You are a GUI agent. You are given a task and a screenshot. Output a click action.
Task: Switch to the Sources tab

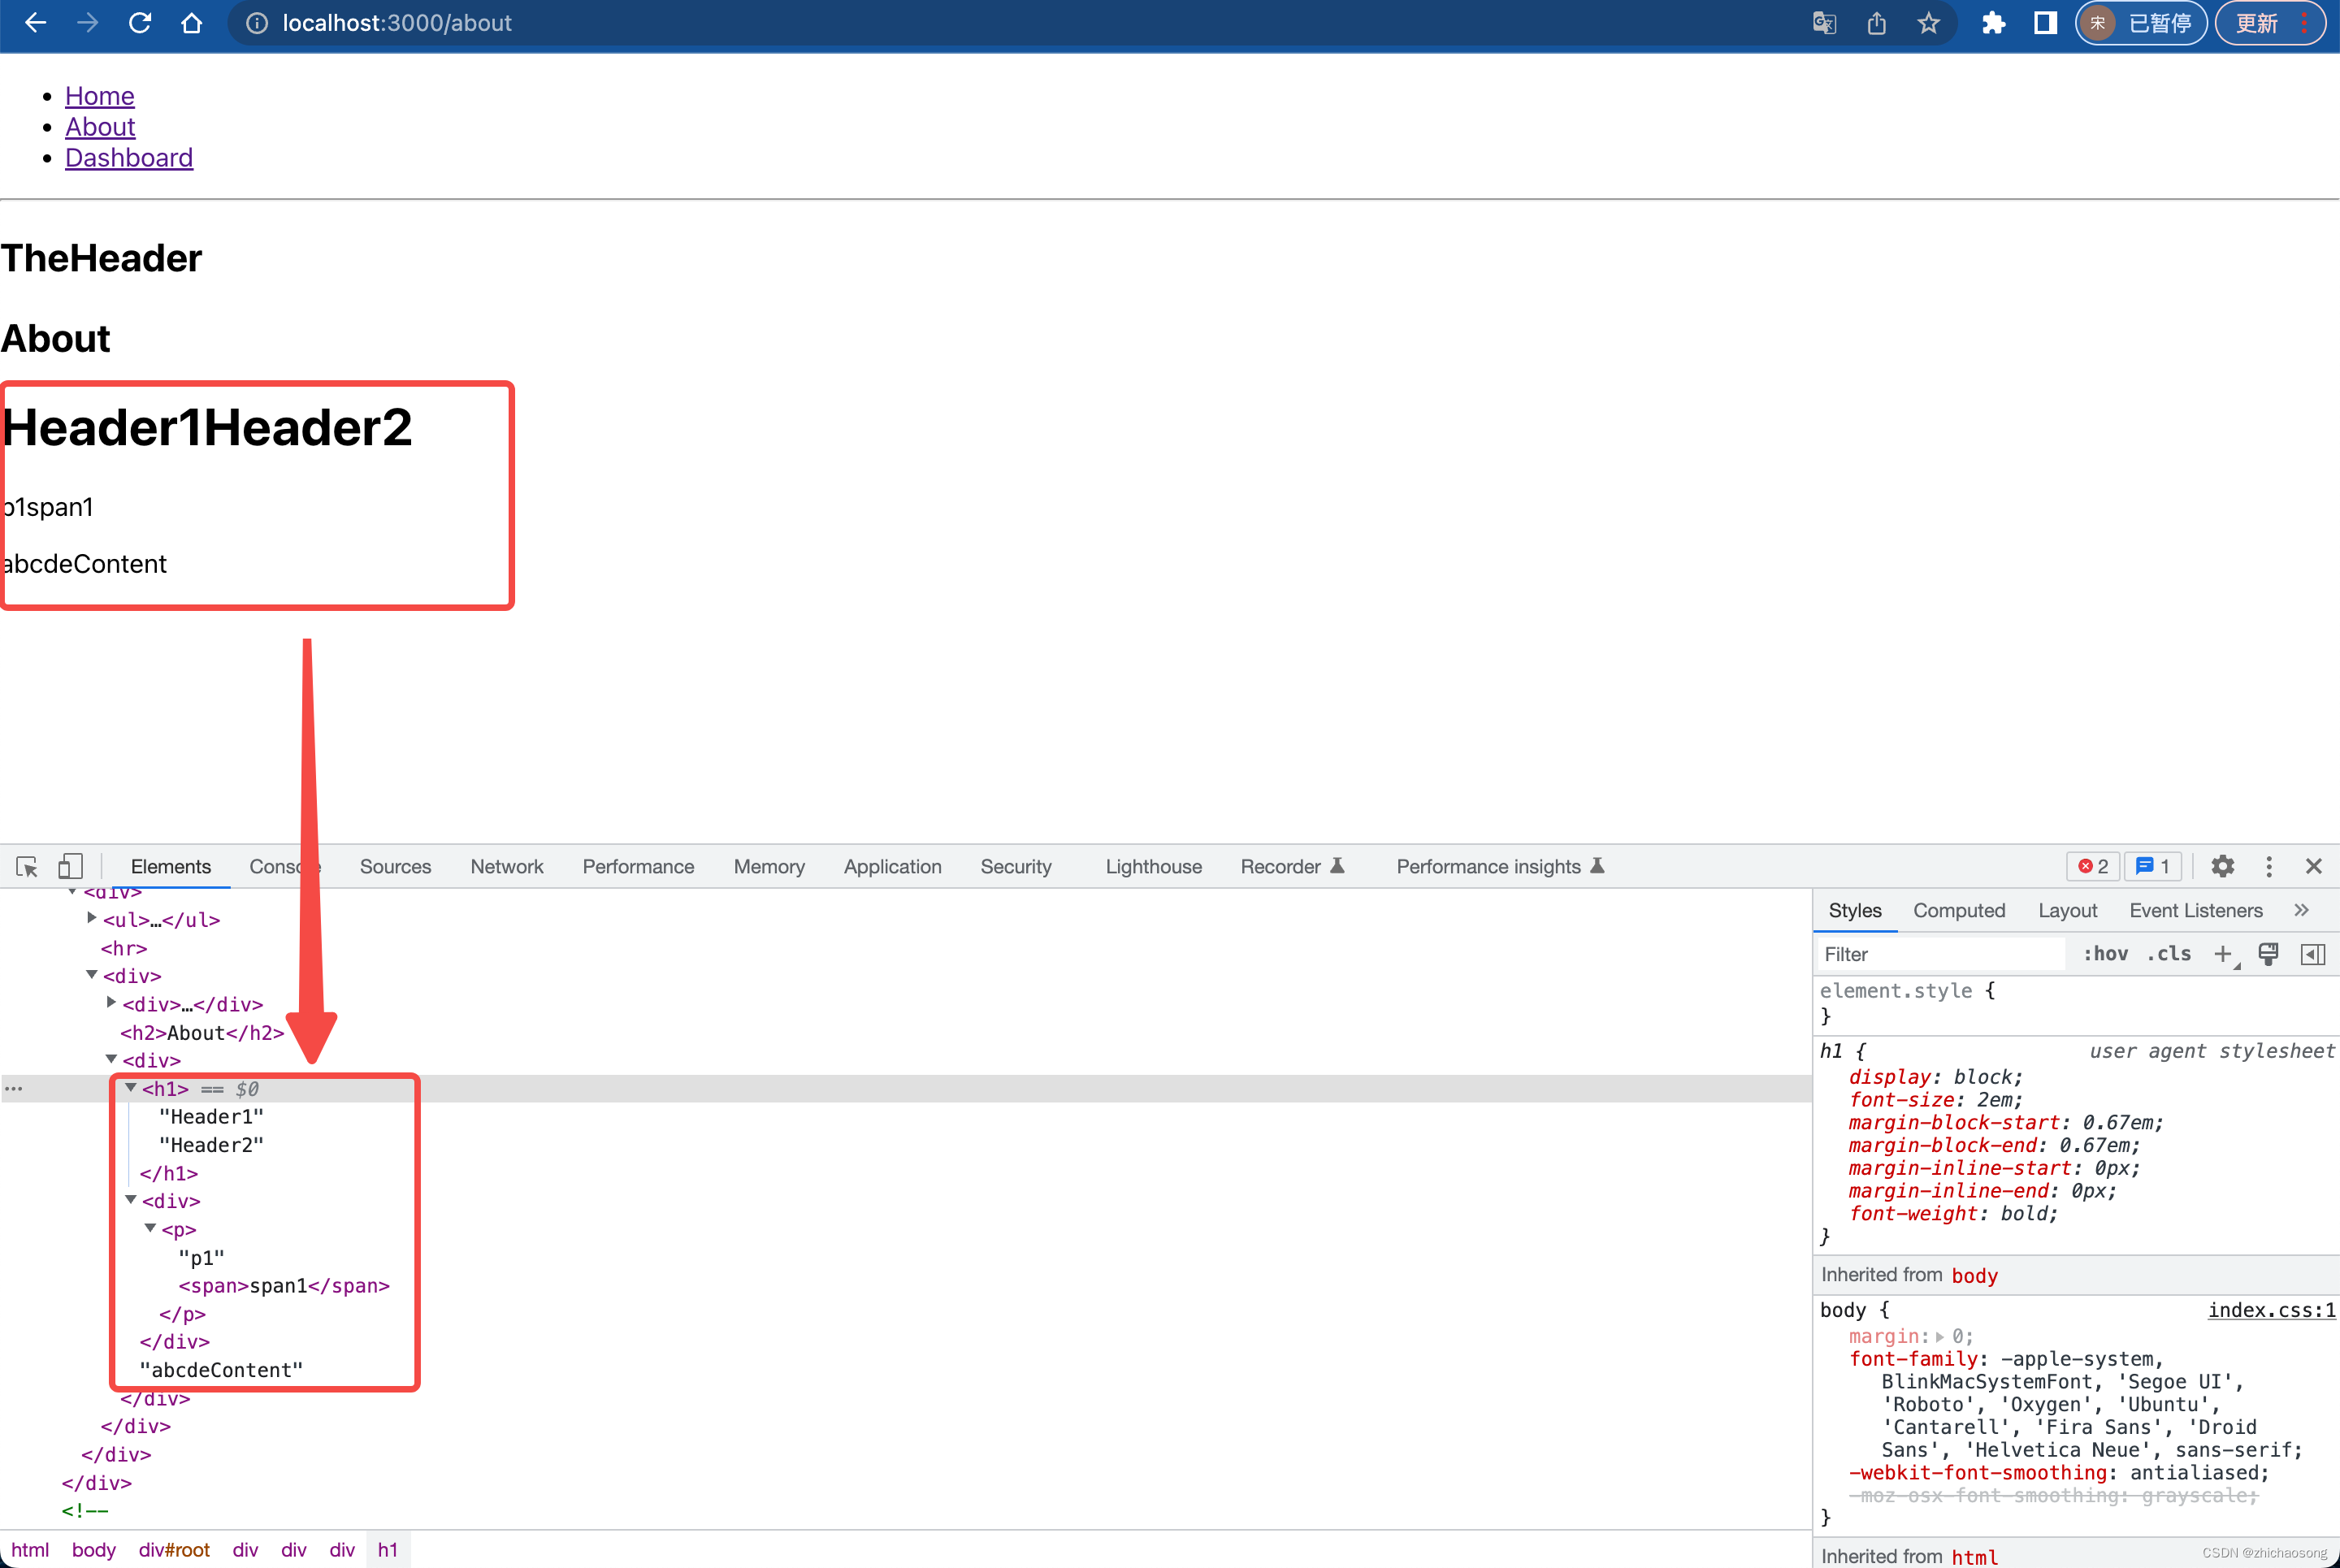(395, 866)
